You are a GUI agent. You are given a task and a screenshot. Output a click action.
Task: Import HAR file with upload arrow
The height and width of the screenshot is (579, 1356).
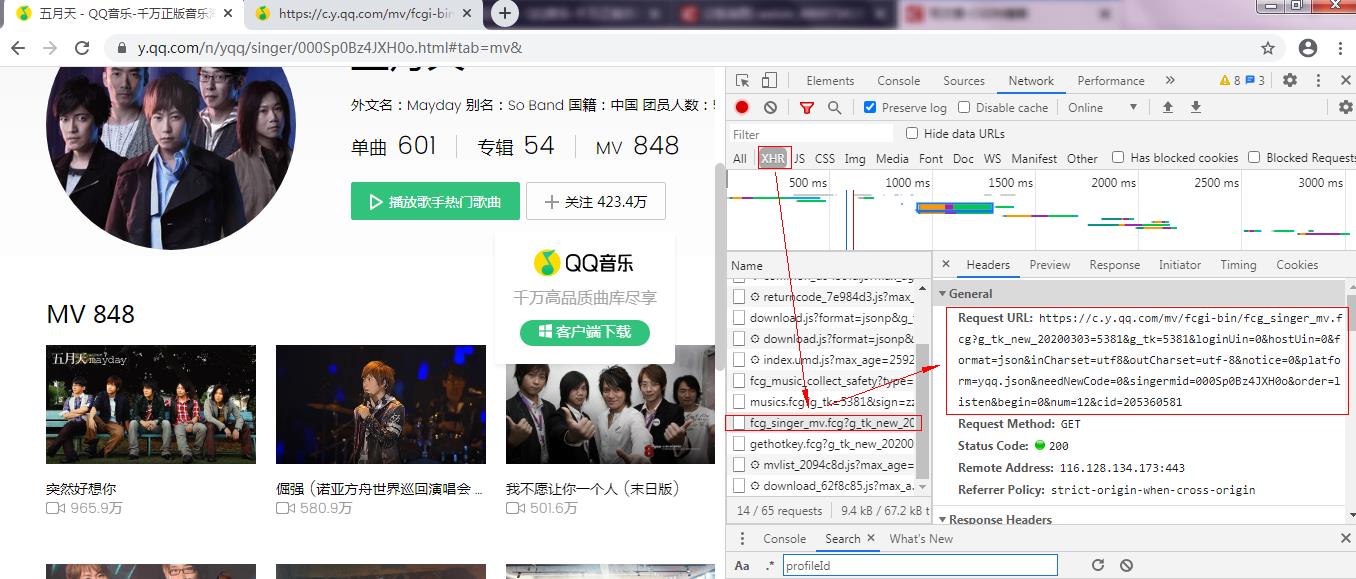tap(1167, 108)
